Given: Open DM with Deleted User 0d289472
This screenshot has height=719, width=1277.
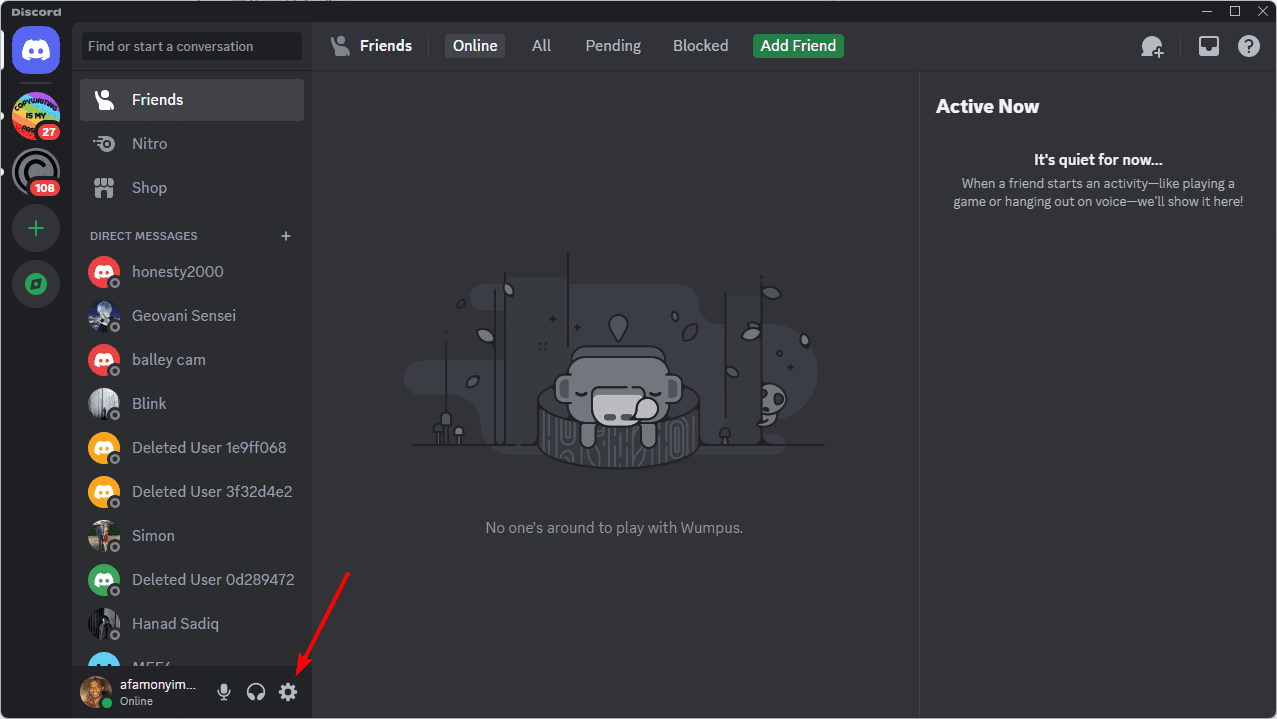Looking at the screenshot, I should pyautogui.click(x=192, y=580).
